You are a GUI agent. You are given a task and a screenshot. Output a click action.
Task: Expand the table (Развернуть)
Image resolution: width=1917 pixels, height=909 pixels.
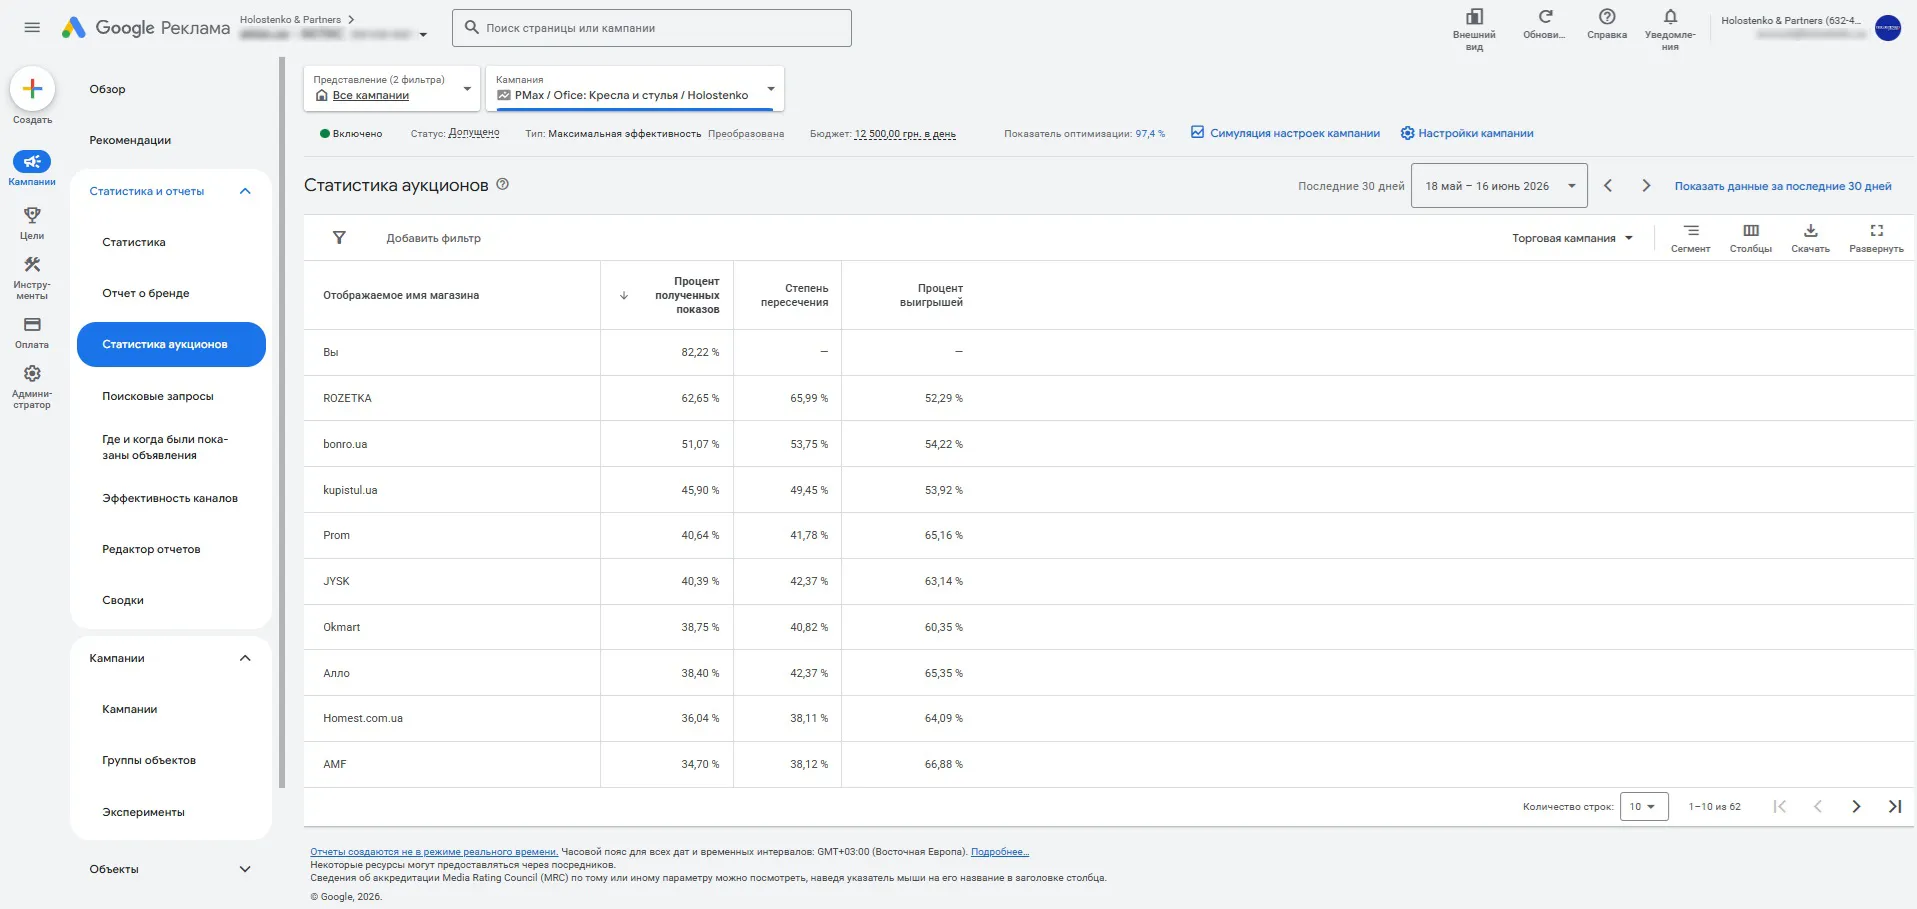[1876, 238]
